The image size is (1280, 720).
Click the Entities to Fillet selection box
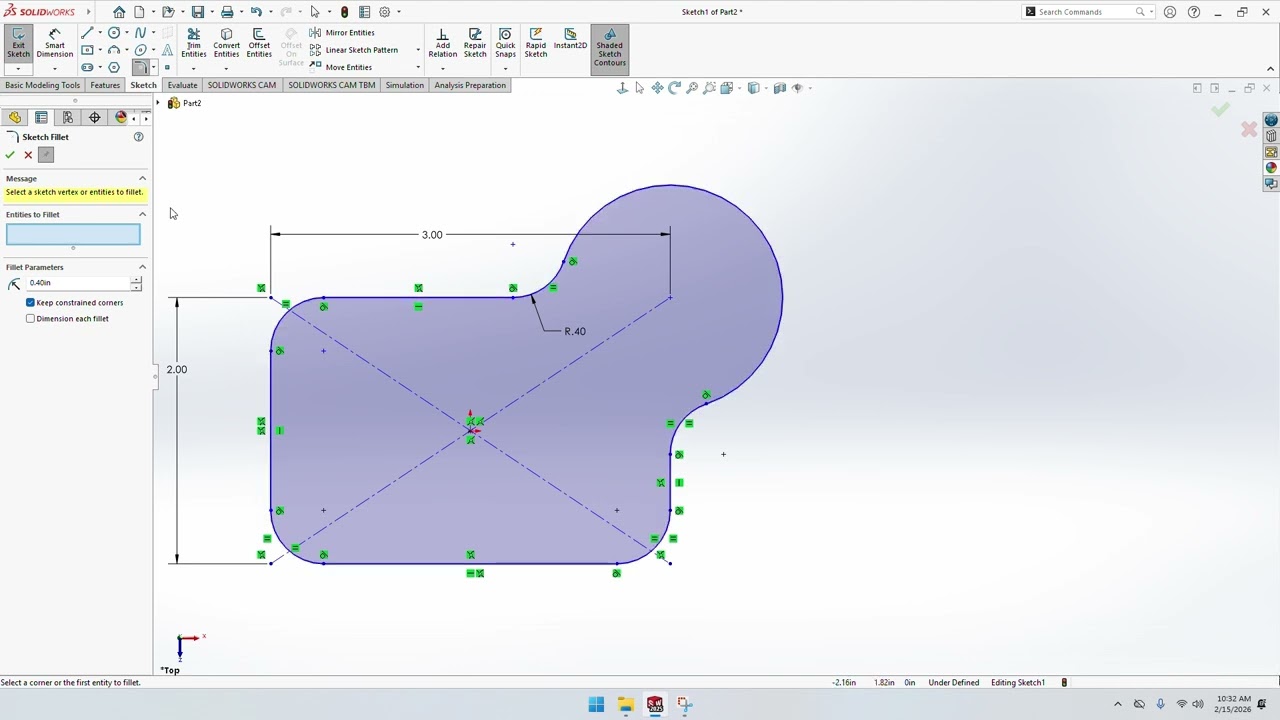73,234
